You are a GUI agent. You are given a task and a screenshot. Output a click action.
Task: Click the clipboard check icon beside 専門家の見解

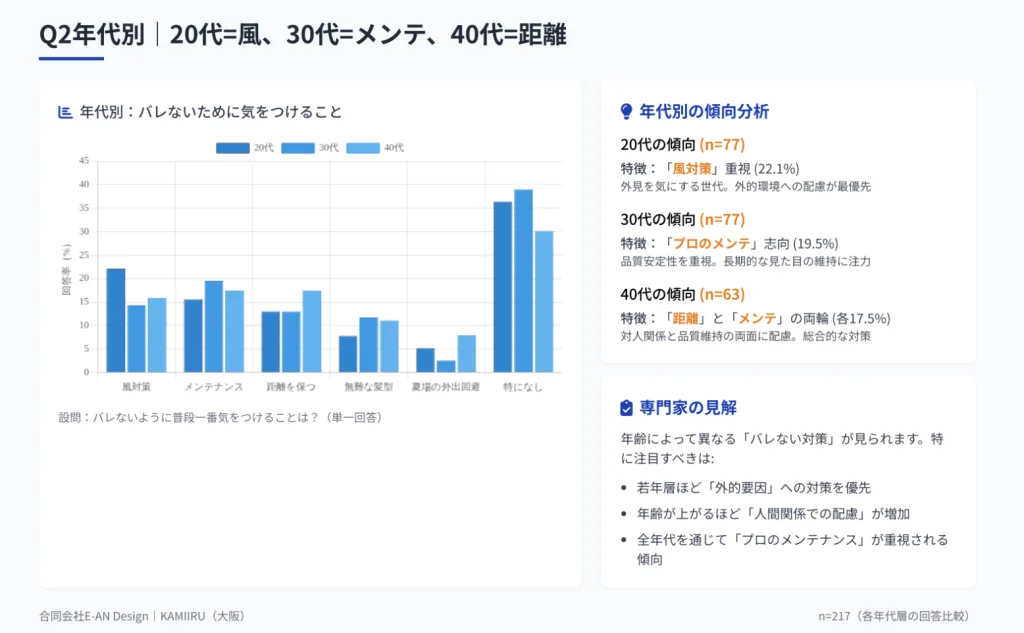pyautogui.click(x=627, y=408)
